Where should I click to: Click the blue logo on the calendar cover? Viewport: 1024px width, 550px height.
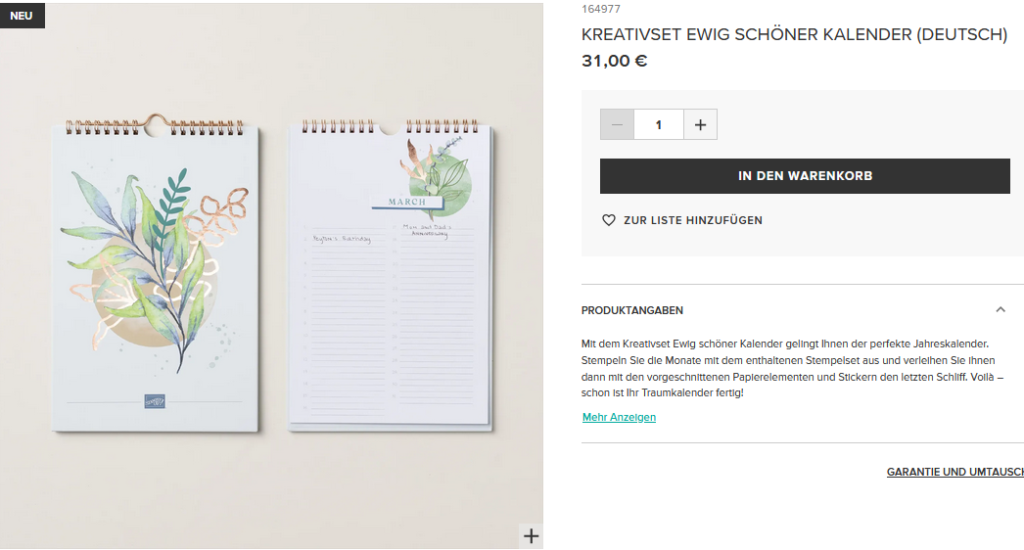(x=155, y=400)
